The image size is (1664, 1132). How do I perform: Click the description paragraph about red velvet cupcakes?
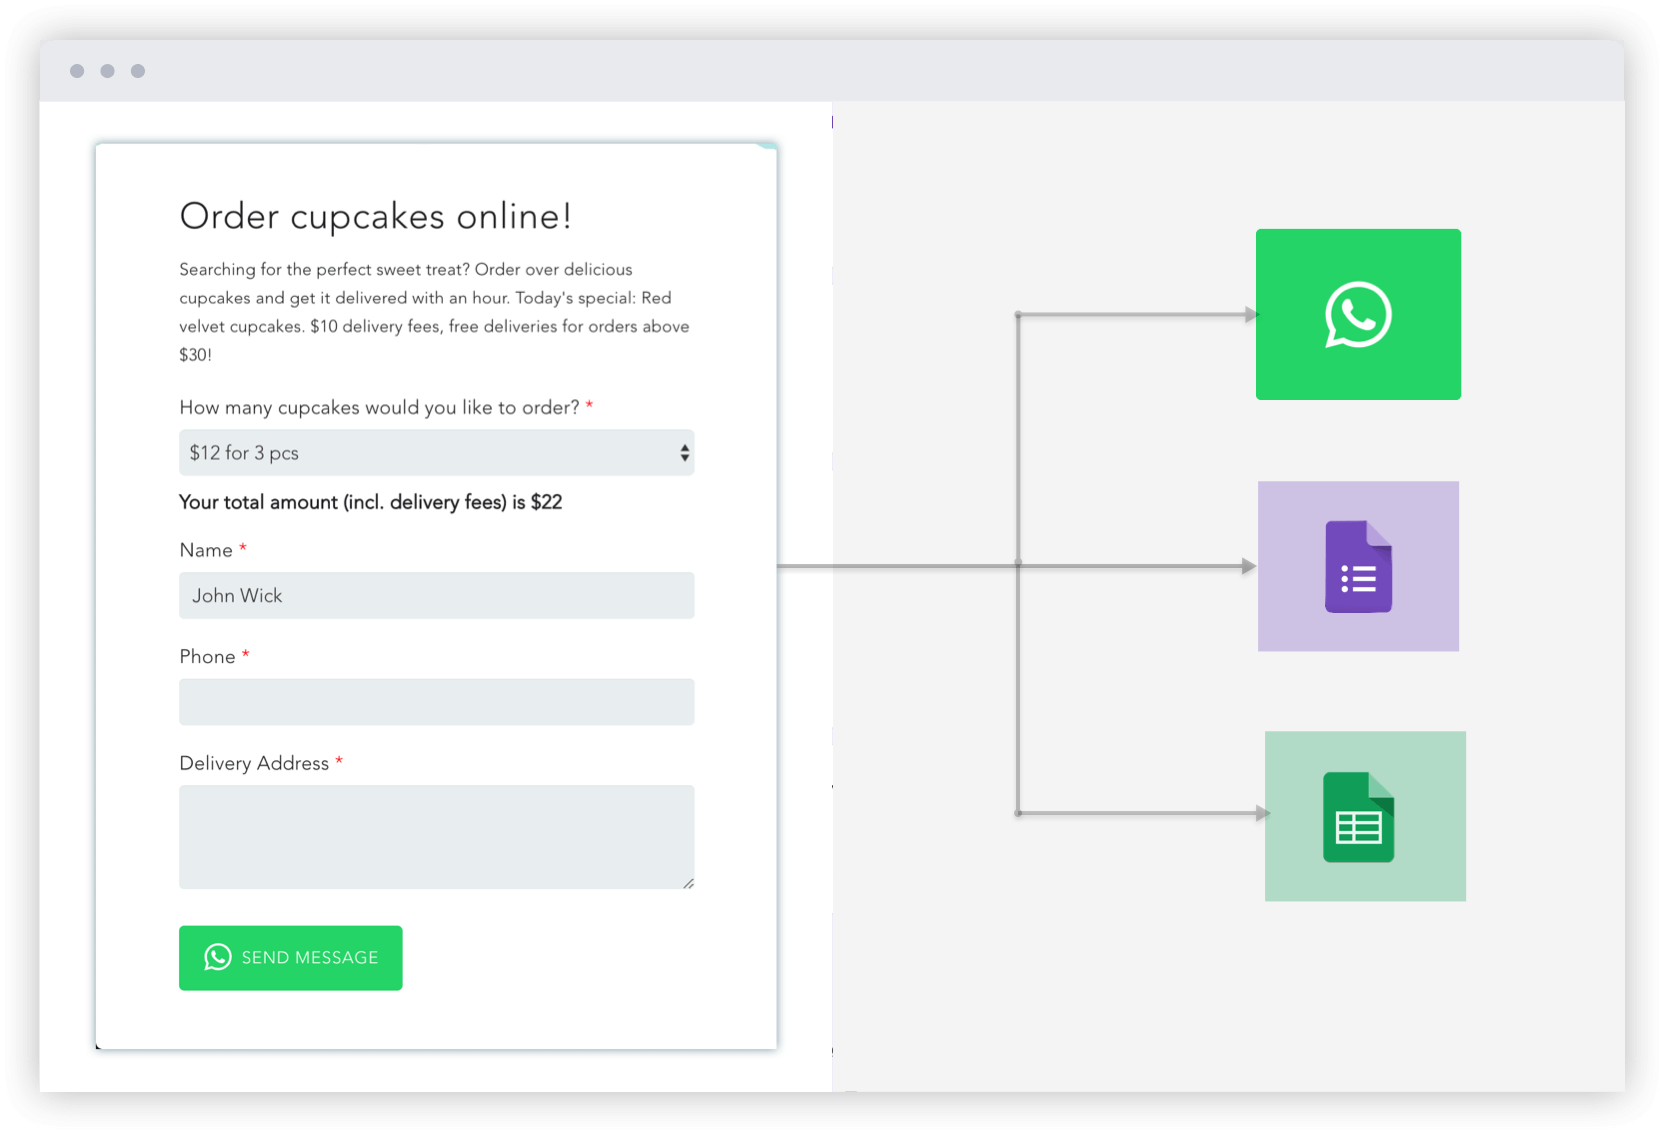(x=434, y=312)
